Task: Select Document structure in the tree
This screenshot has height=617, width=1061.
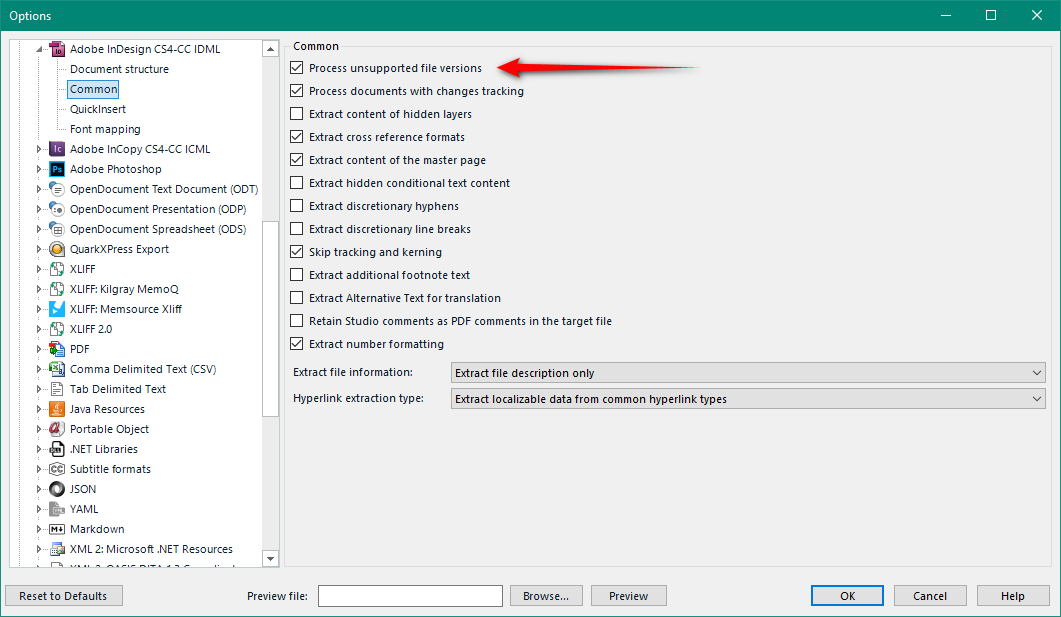Action: (119, 69)
